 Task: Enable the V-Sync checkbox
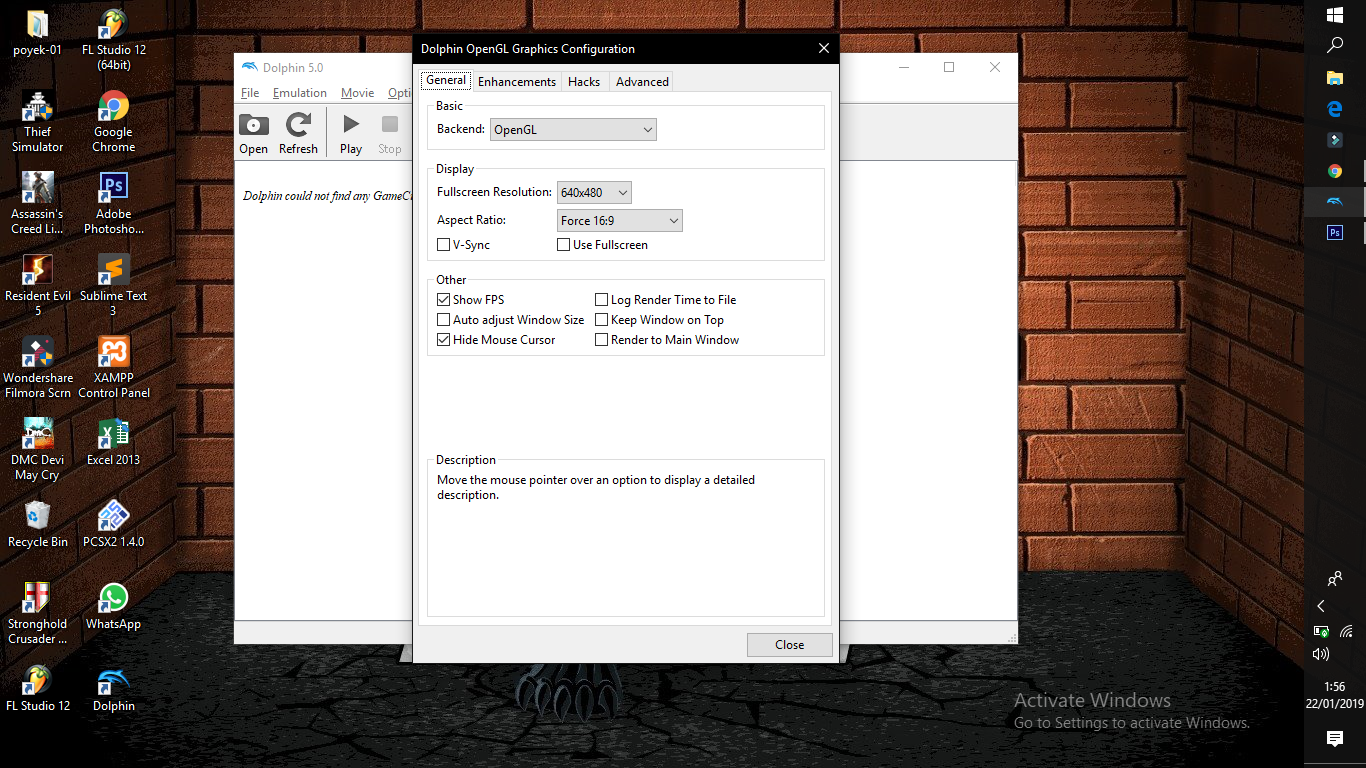(444, 245)
